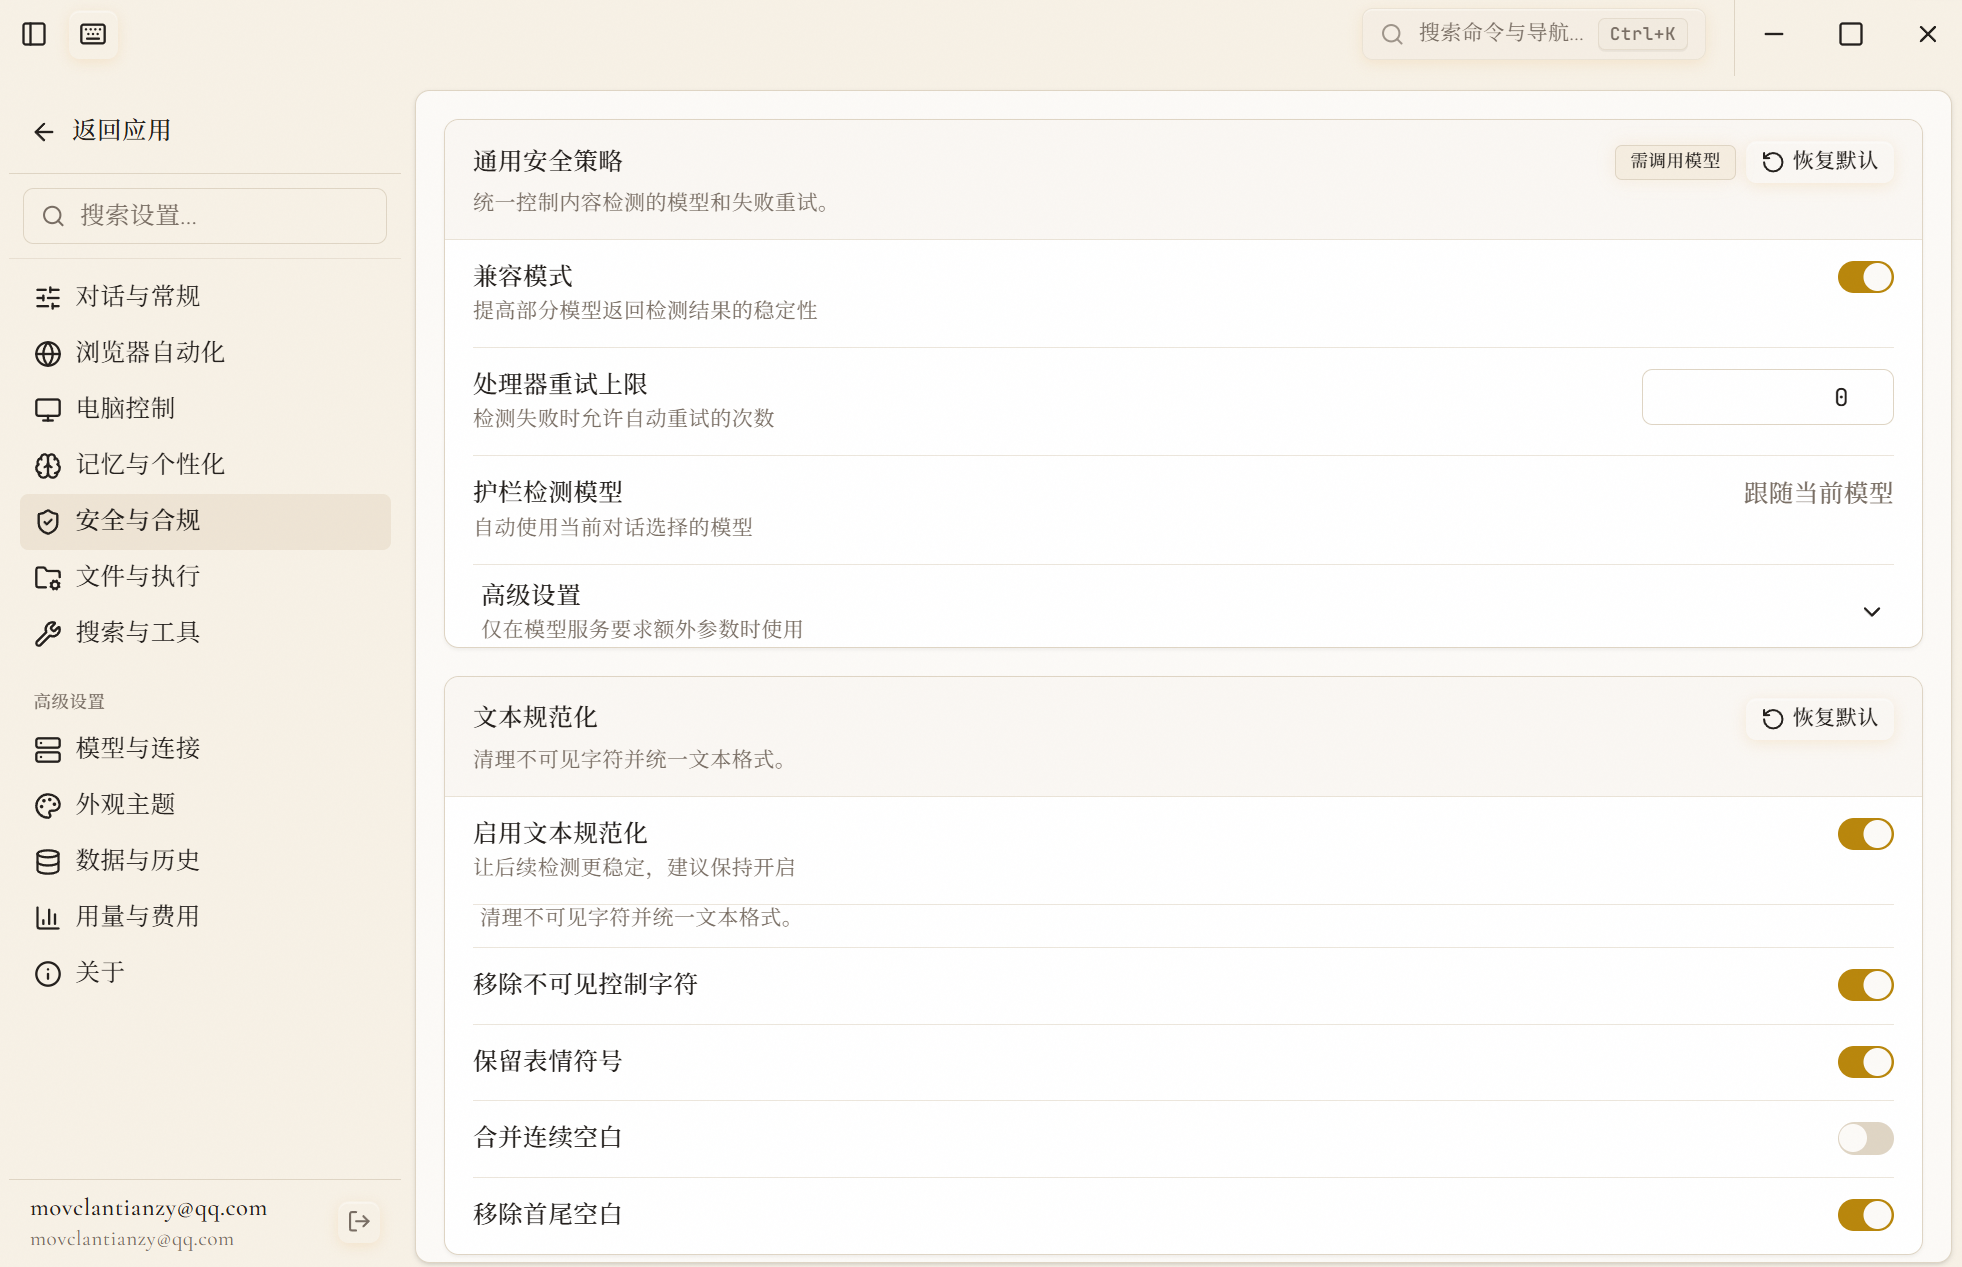
Task: Click the server icon for 模型与连接
Action: click(48, 749)
